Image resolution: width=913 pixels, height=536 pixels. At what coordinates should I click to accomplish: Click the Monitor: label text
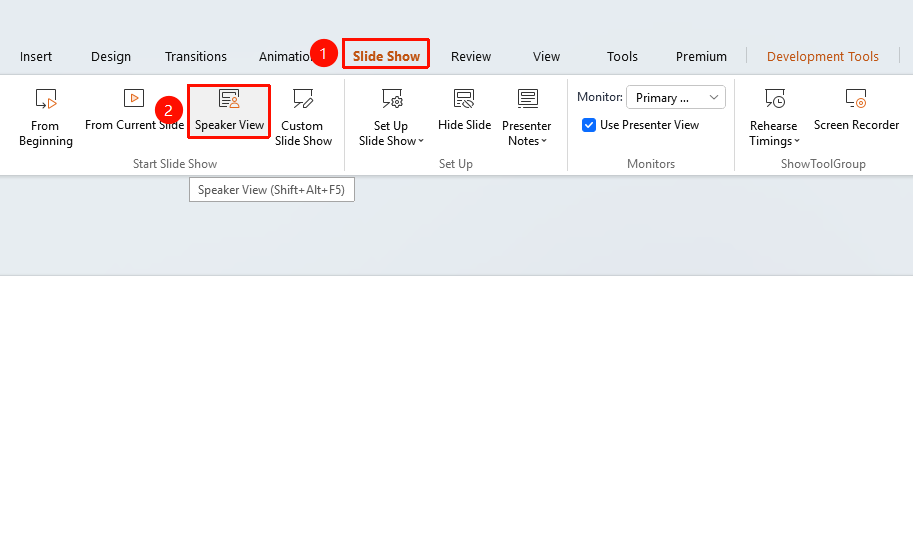600,97
